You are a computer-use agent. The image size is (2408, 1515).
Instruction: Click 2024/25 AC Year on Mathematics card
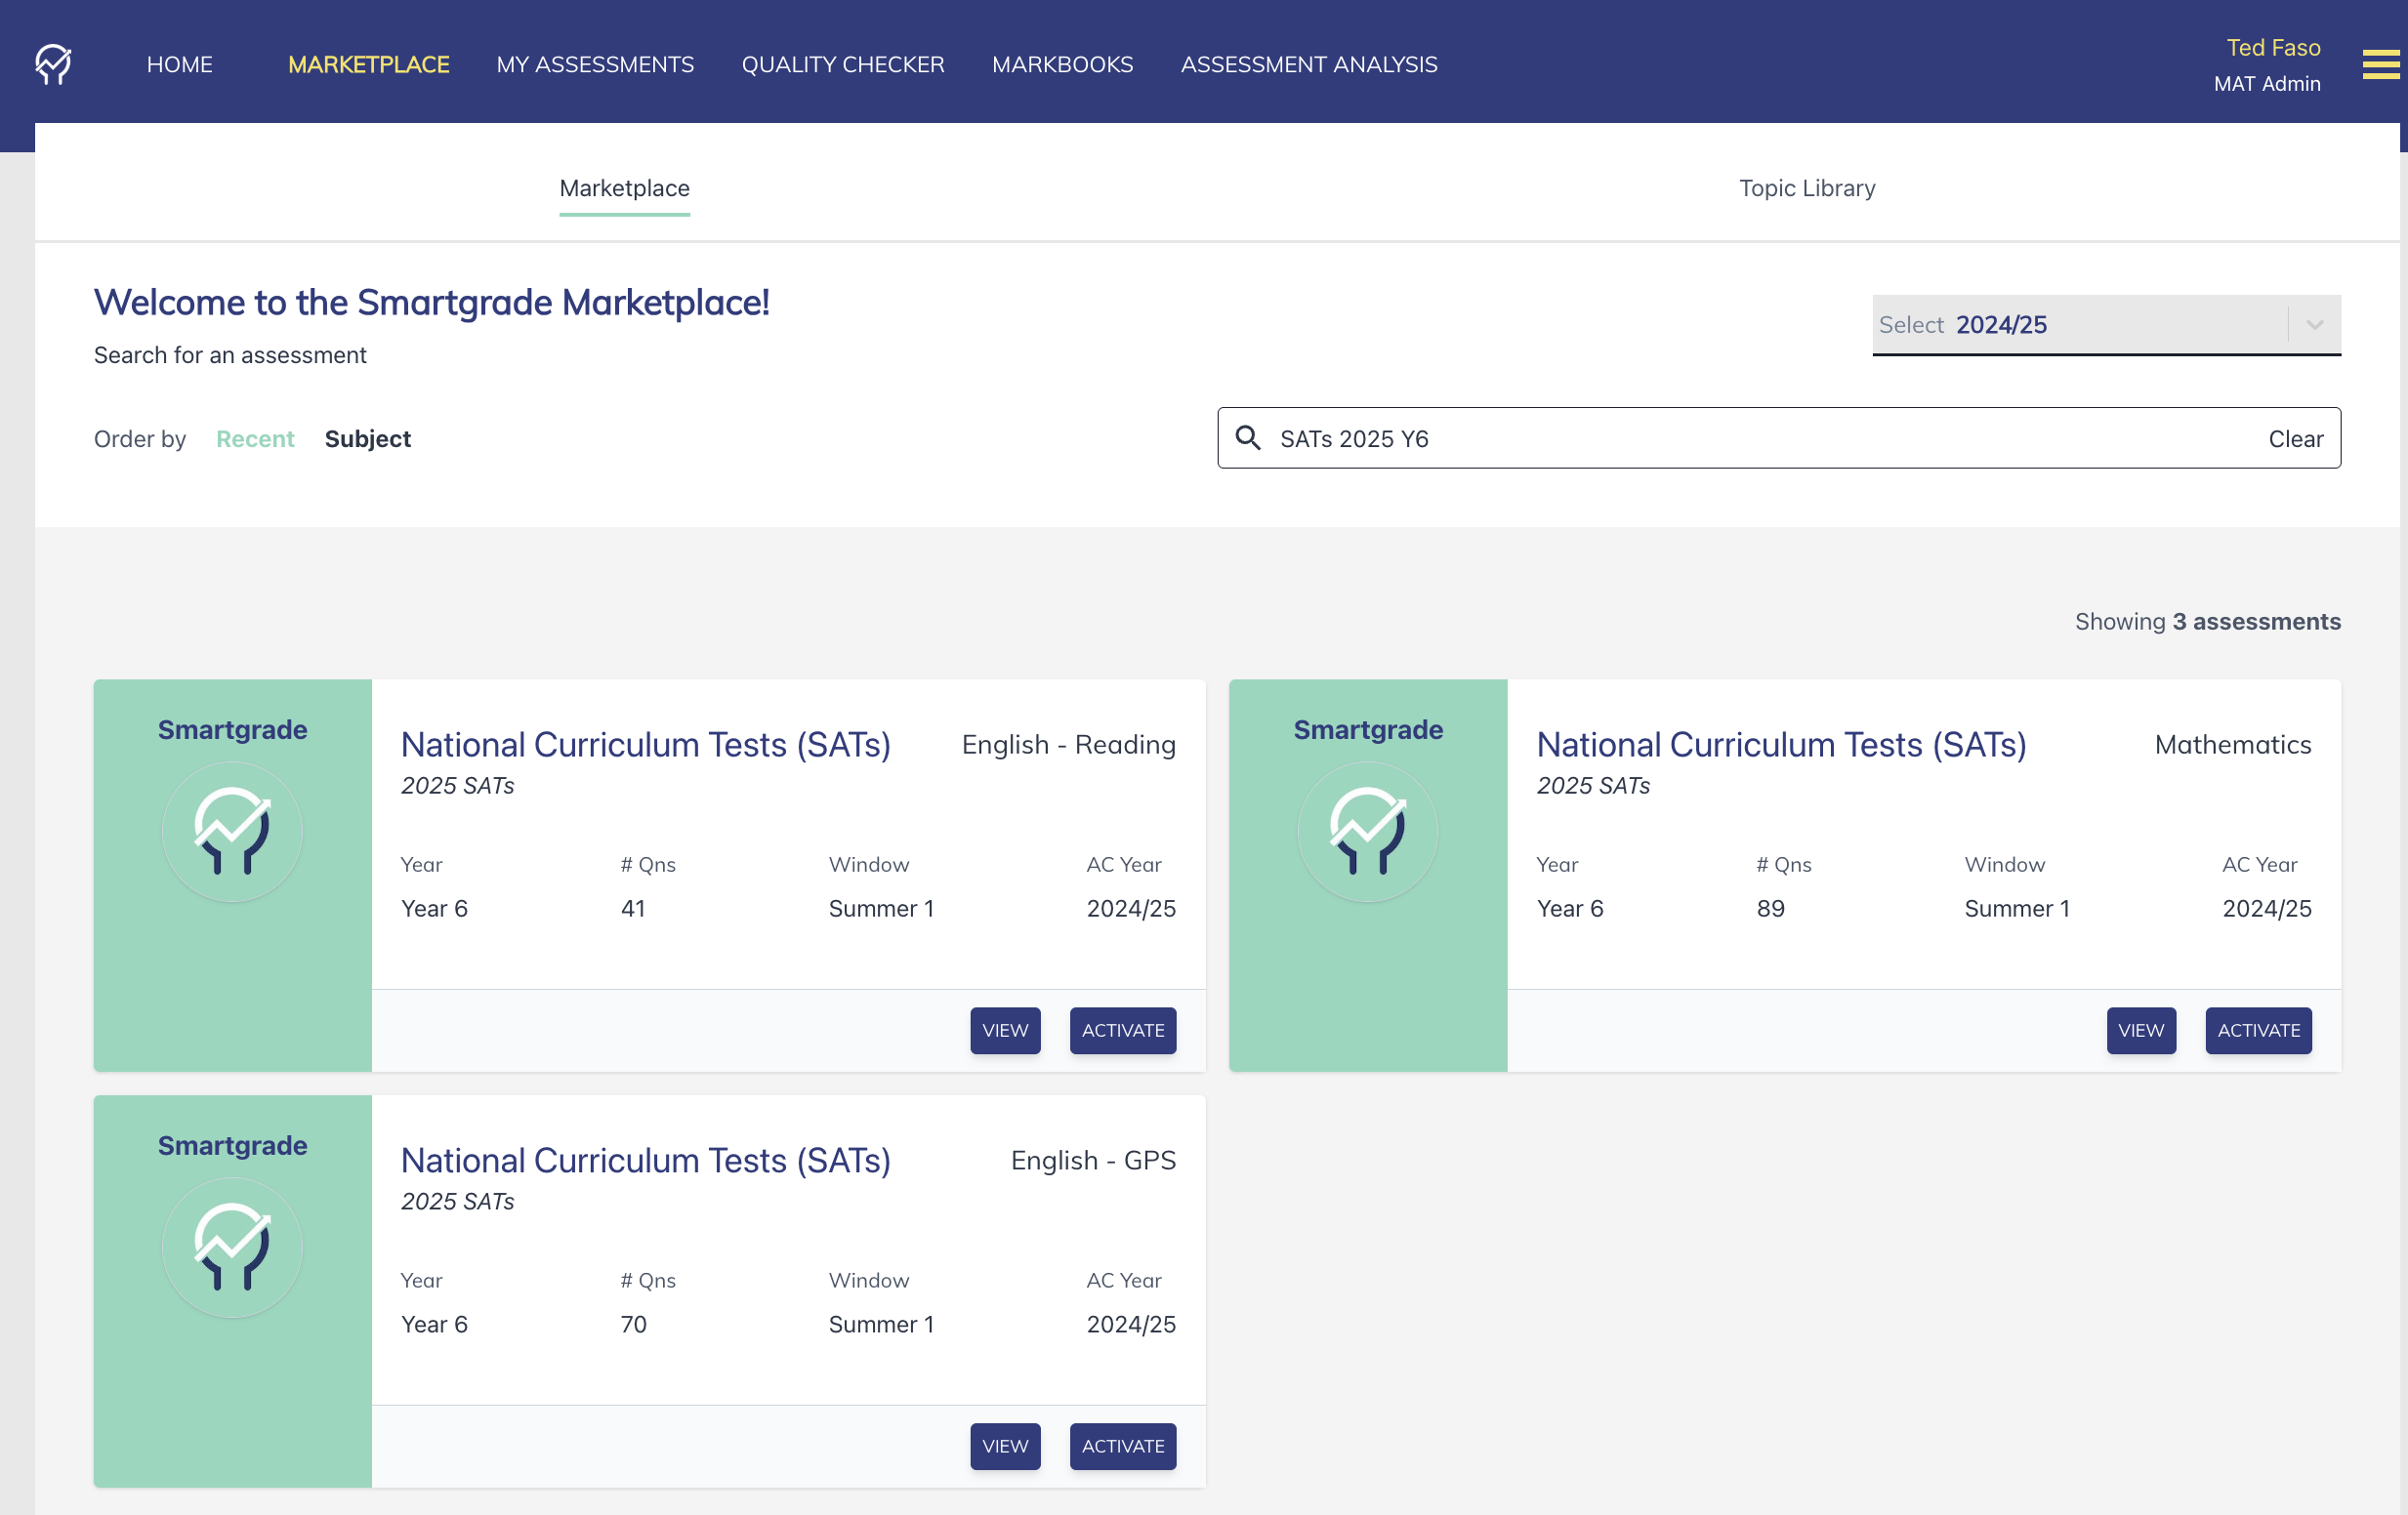2266,908
